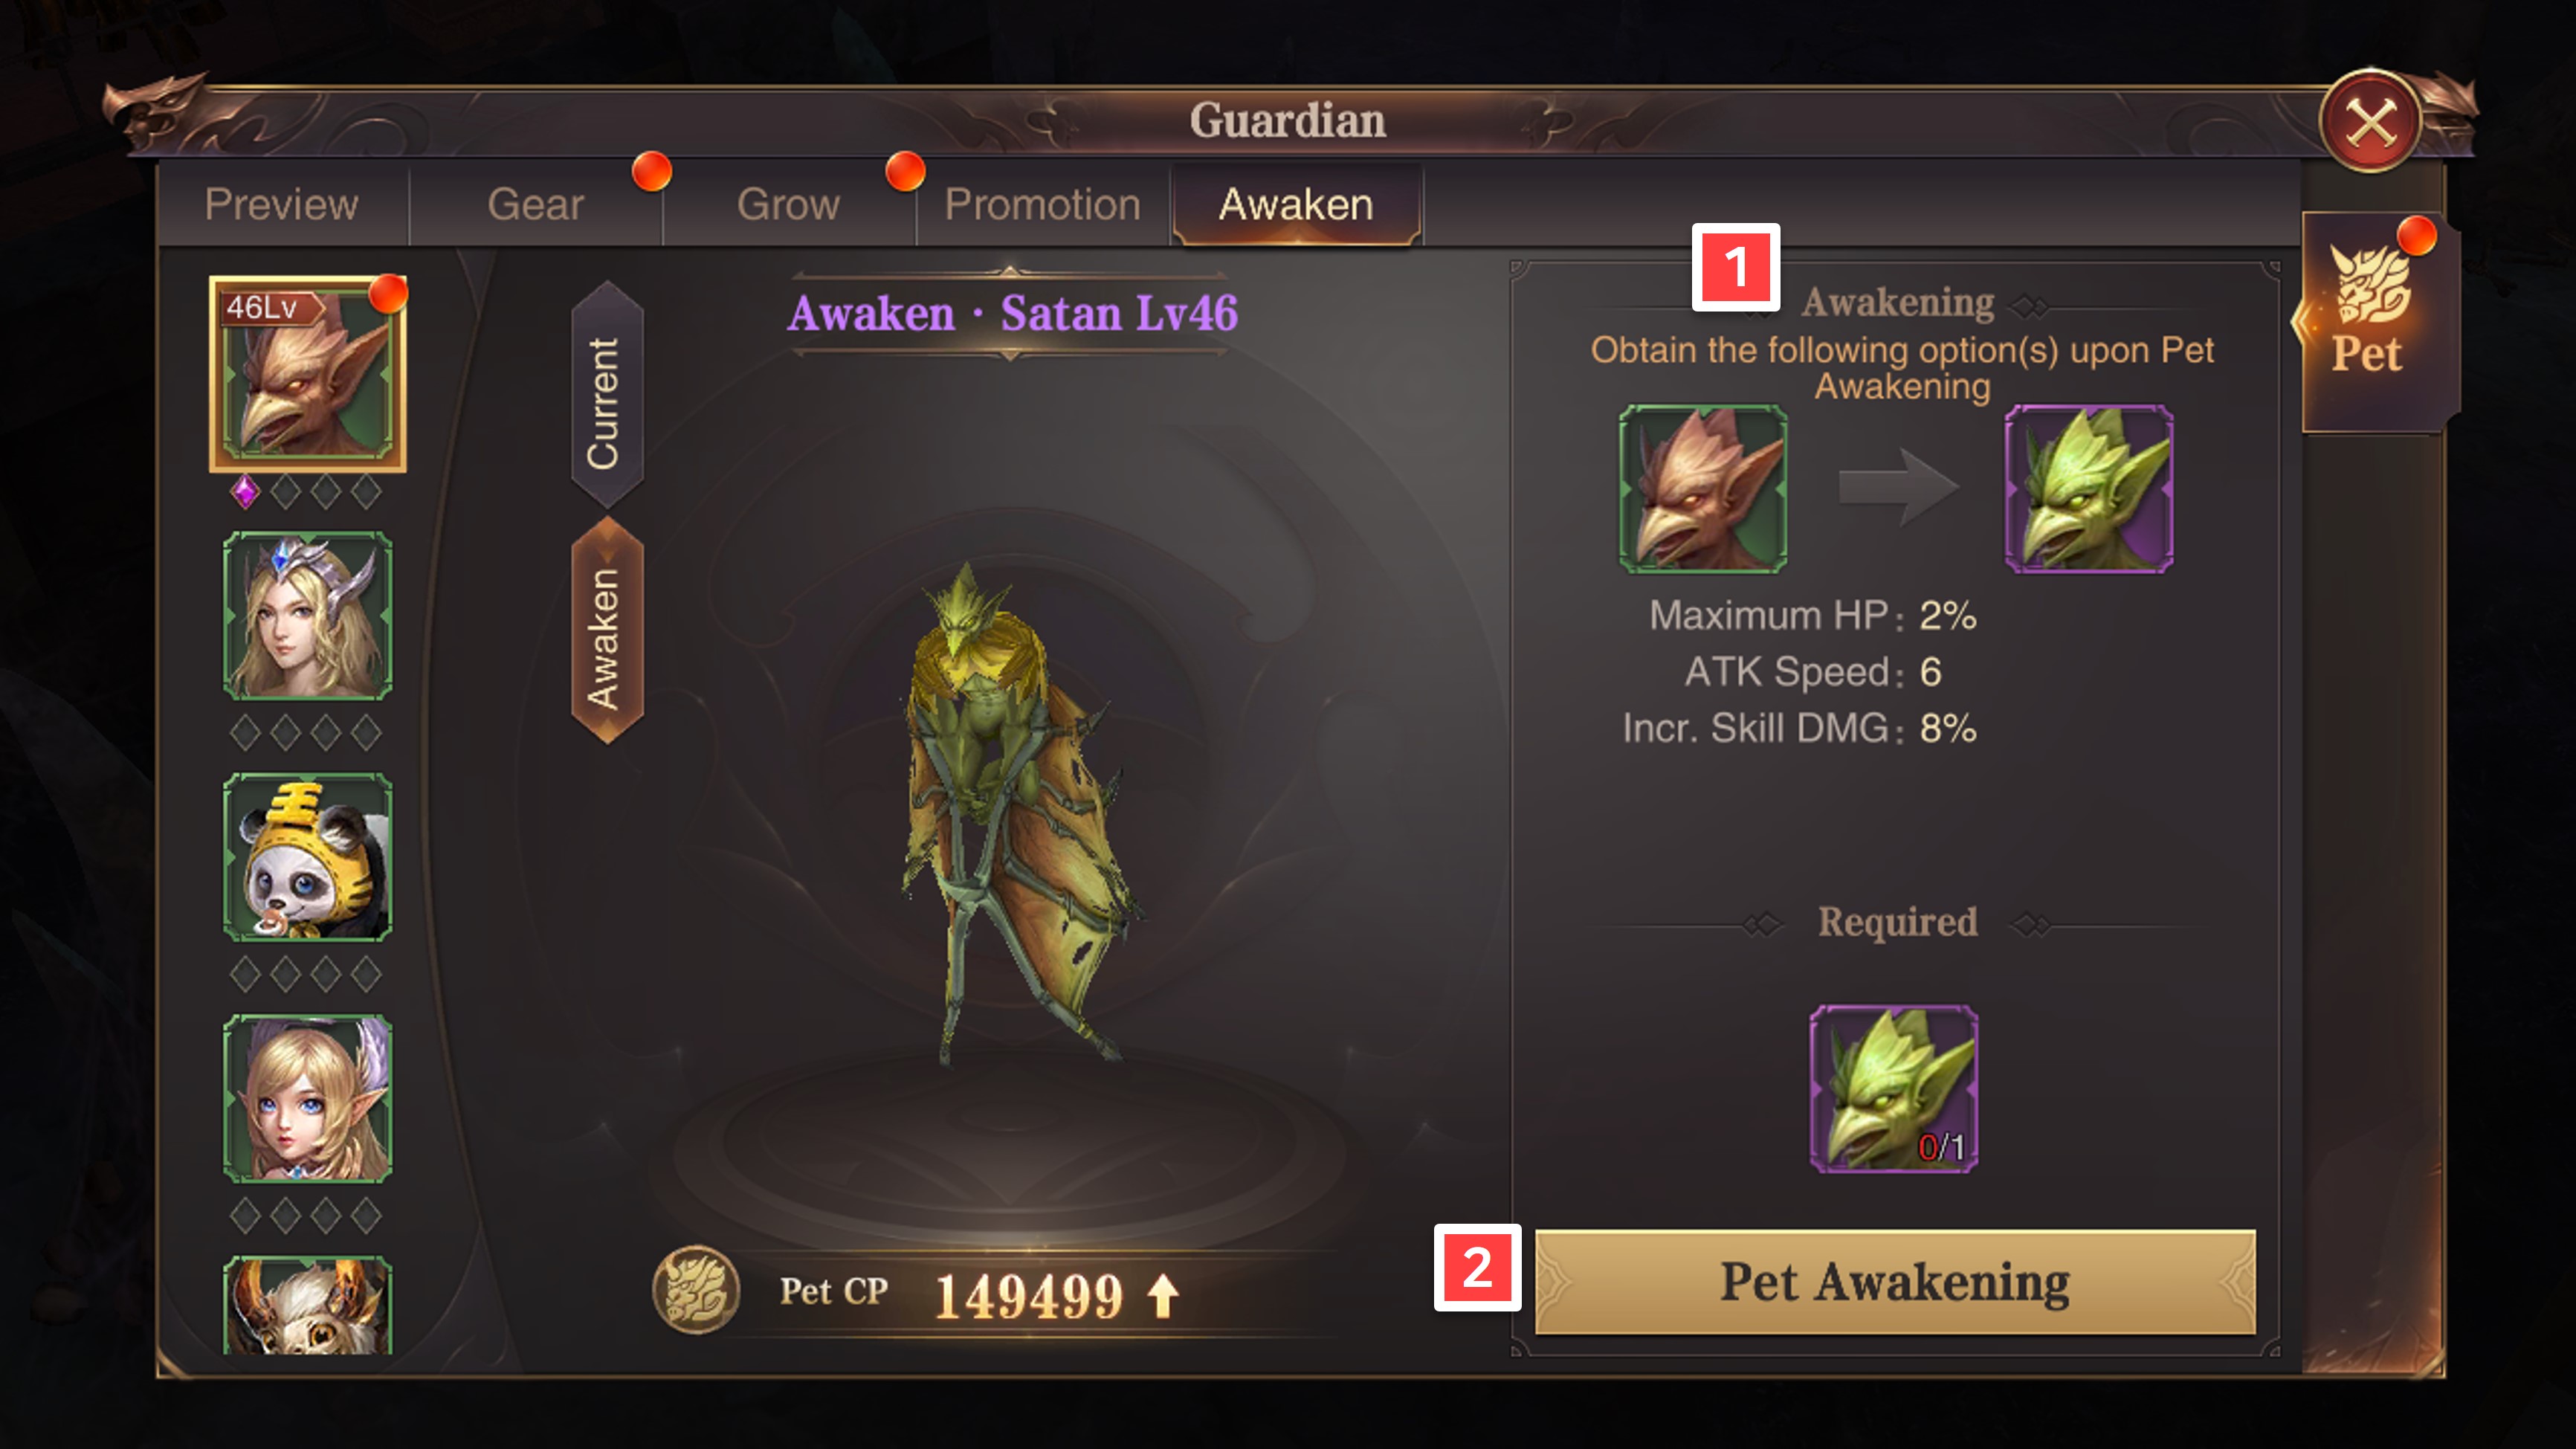Tap the required green Satan material 0/1

[1893, 1089]
